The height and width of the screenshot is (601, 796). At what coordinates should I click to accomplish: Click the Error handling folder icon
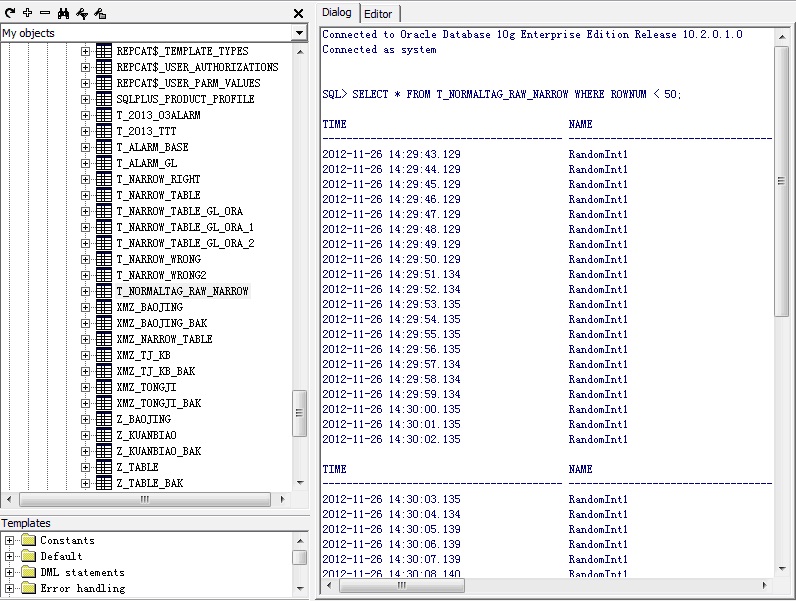pos(28,588)
